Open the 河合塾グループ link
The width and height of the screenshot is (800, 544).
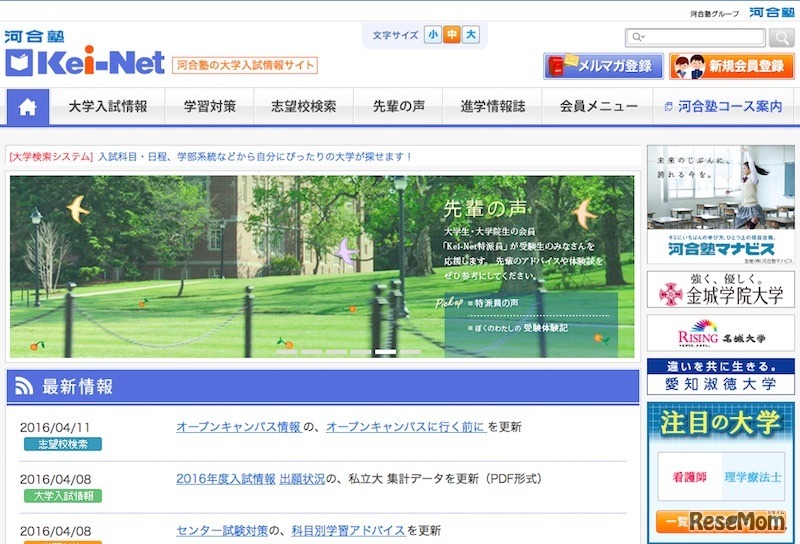tap(714, 14)
